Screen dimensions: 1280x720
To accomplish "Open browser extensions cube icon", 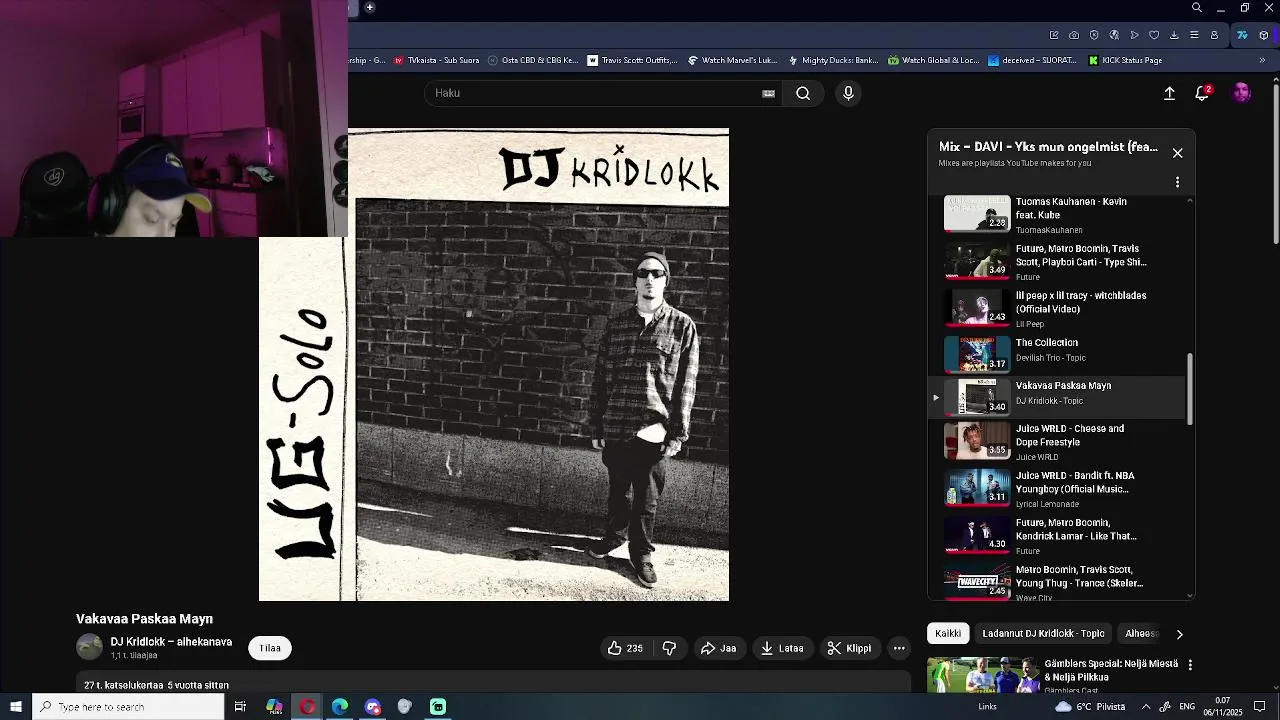I will (1264, 35).
